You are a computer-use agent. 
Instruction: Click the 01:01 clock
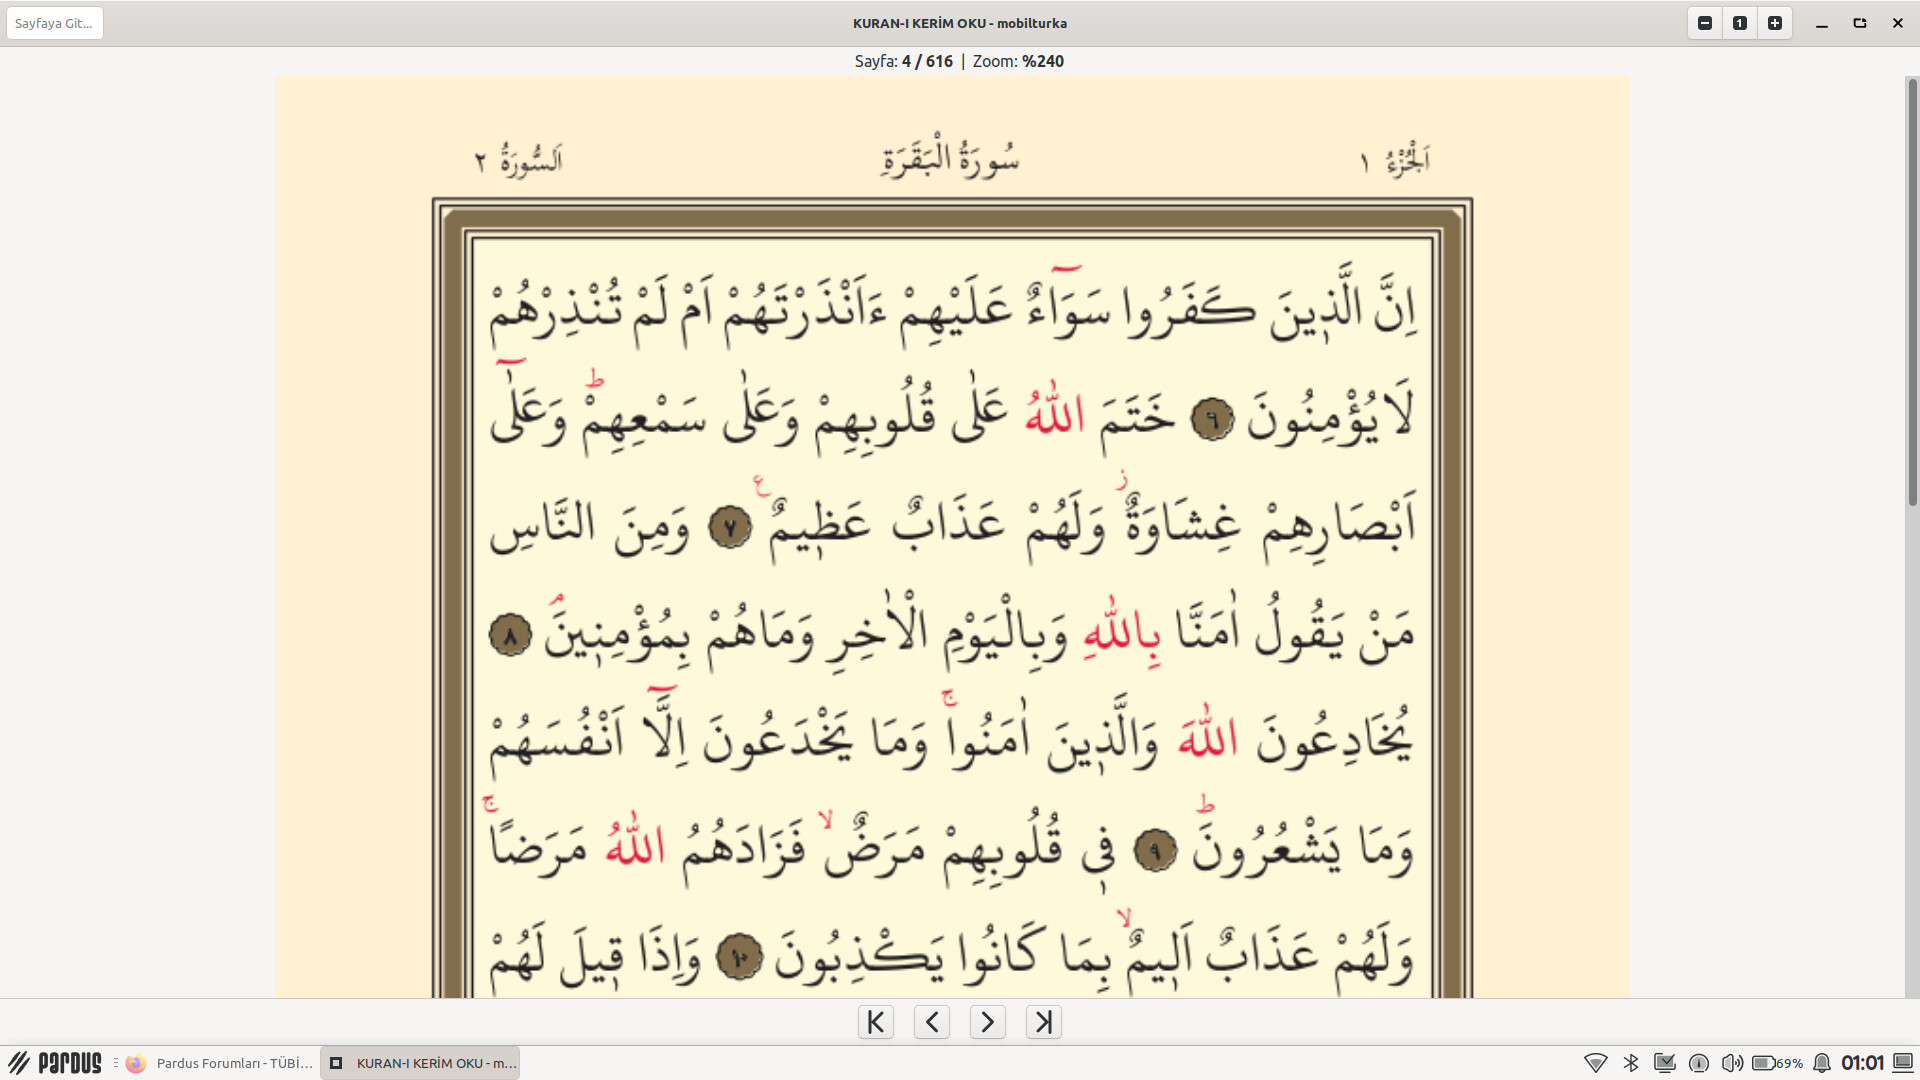(1862, 1063)
